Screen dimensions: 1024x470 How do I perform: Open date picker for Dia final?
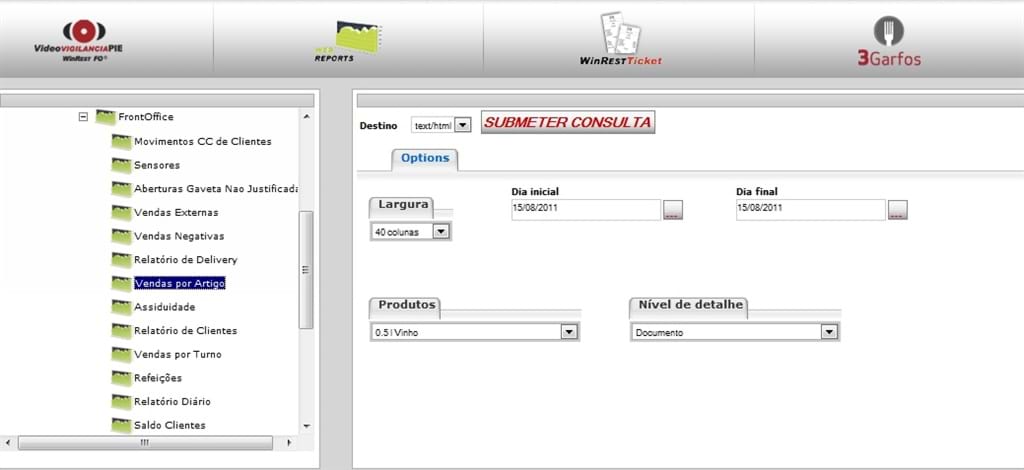(898, 209)
